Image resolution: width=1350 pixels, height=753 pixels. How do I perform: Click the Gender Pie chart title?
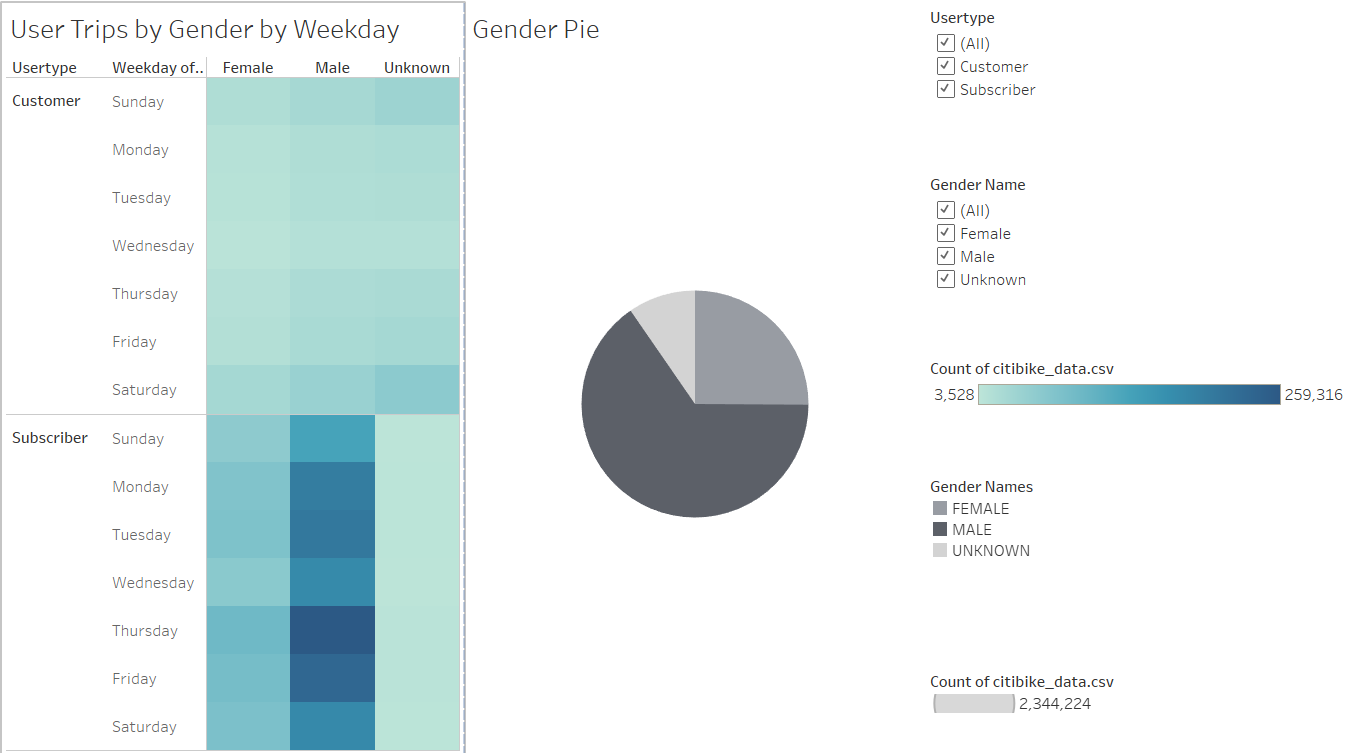[536, 29]
